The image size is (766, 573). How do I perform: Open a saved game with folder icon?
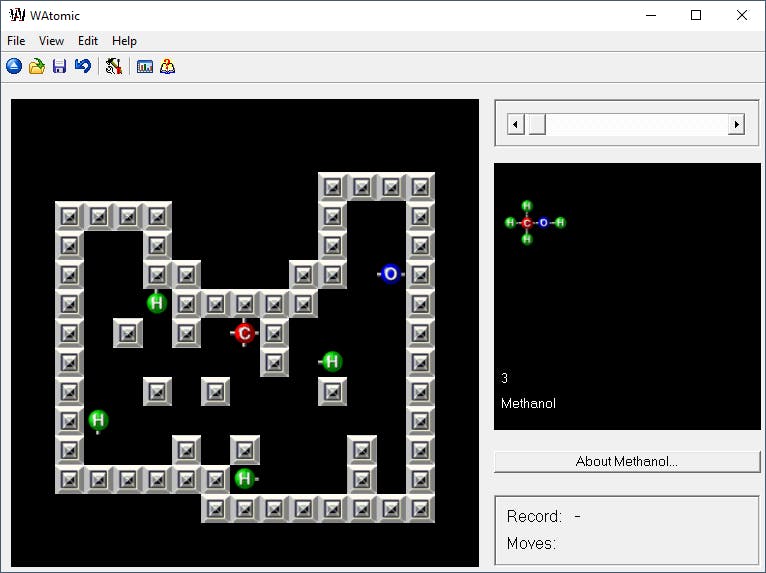coord(37,66)
